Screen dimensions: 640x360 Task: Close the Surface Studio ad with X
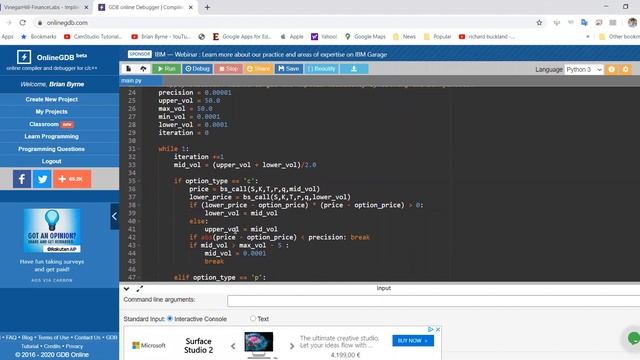point(438,329)
